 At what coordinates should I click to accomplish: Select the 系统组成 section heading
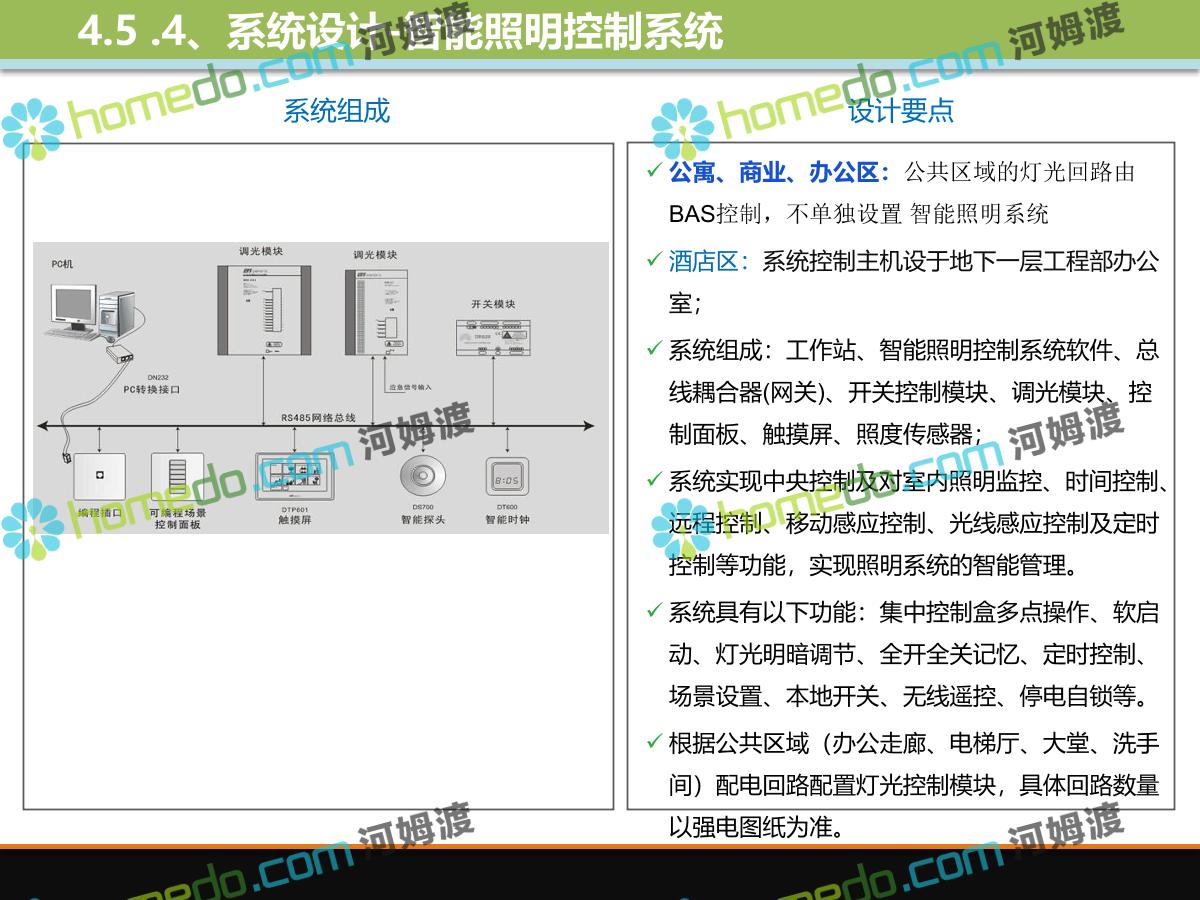pos(336,110)
